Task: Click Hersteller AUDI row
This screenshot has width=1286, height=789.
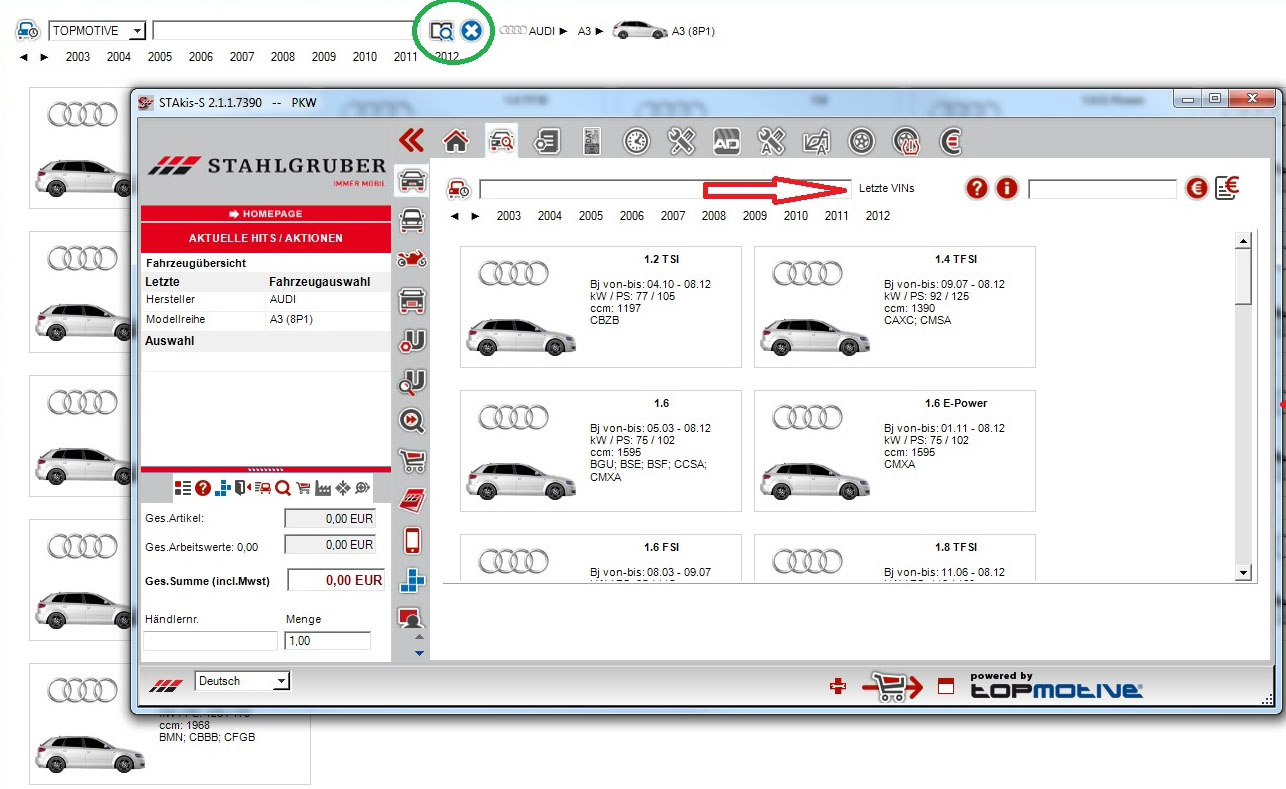Action: point(265,300)
